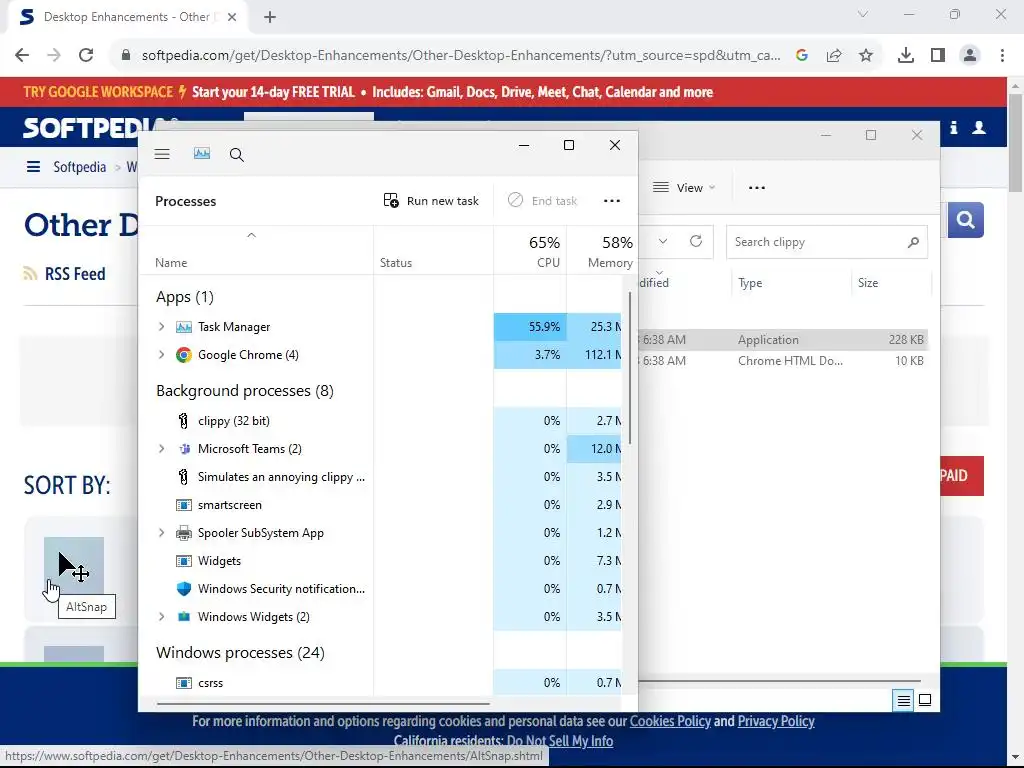Reload the Softpedia page
This screenshot has width=1024, height=768.
pyautogui.click(x=86, y=55)
